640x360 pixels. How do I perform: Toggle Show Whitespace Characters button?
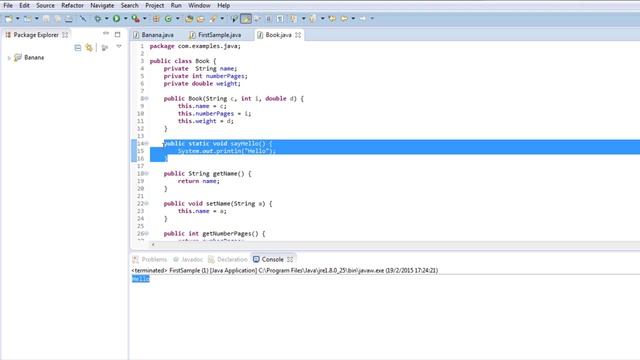280,19
